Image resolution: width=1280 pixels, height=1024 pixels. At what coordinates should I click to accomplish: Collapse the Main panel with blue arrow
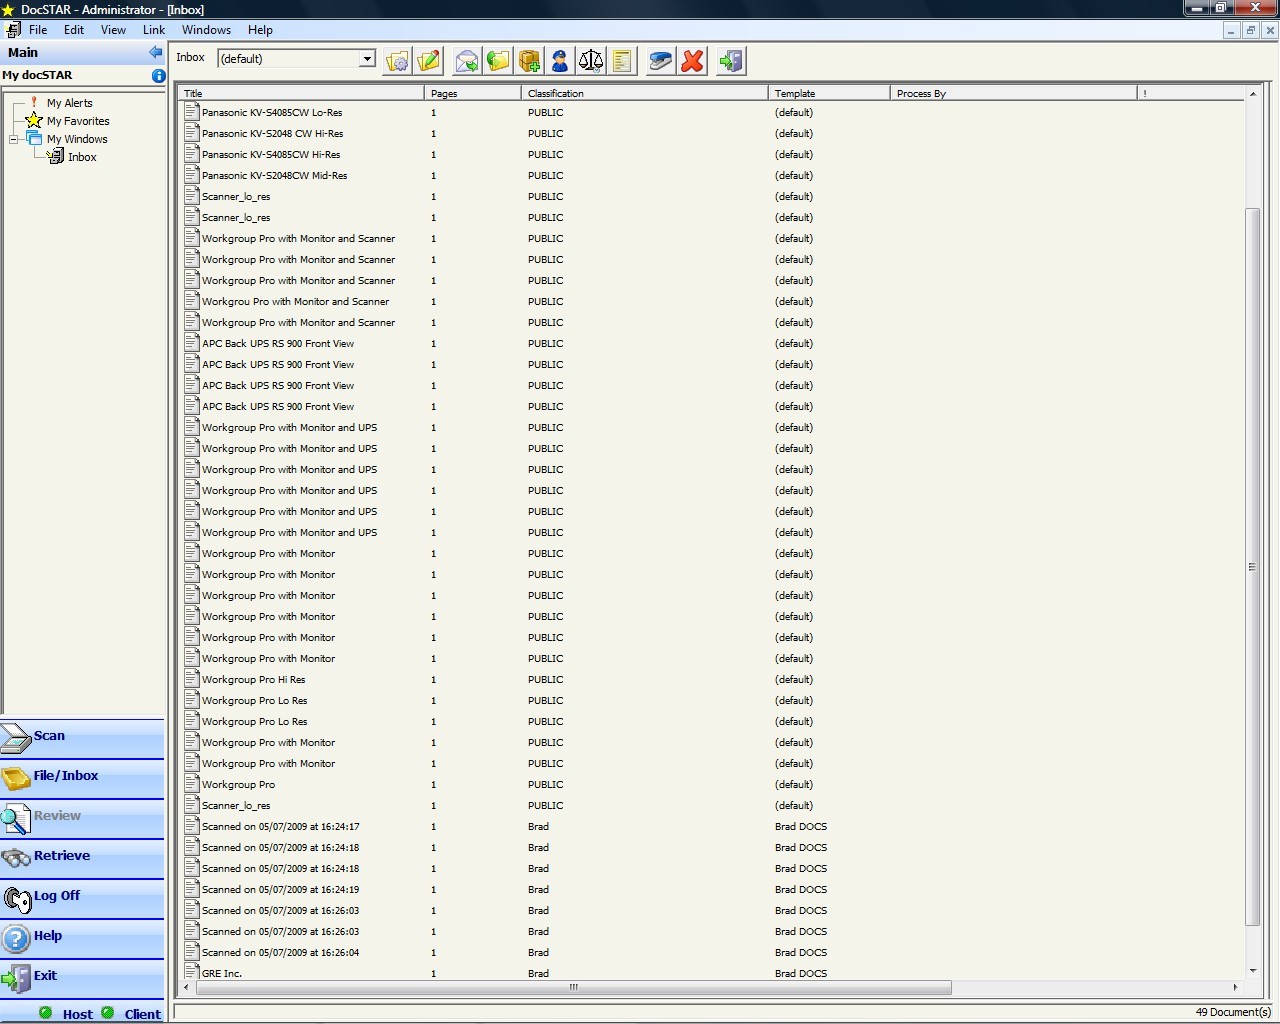pos(155,52)
